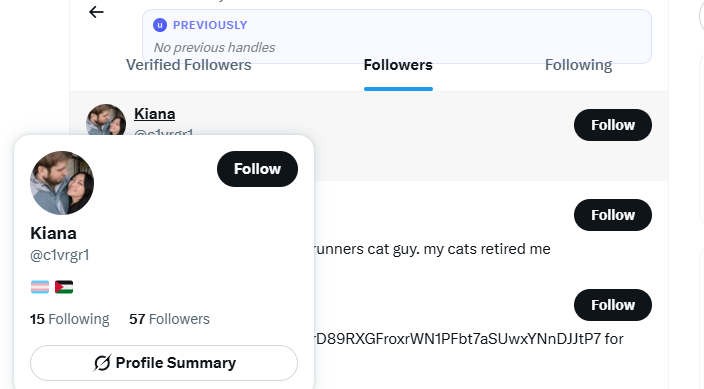
Task: Open the Profile Summary button
Action: (164, 363)
